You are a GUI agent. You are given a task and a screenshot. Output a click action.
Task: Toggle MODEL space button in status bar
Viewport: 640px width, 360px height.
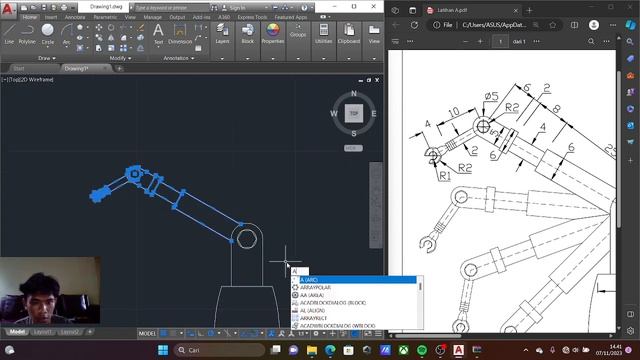coord(147,333)
